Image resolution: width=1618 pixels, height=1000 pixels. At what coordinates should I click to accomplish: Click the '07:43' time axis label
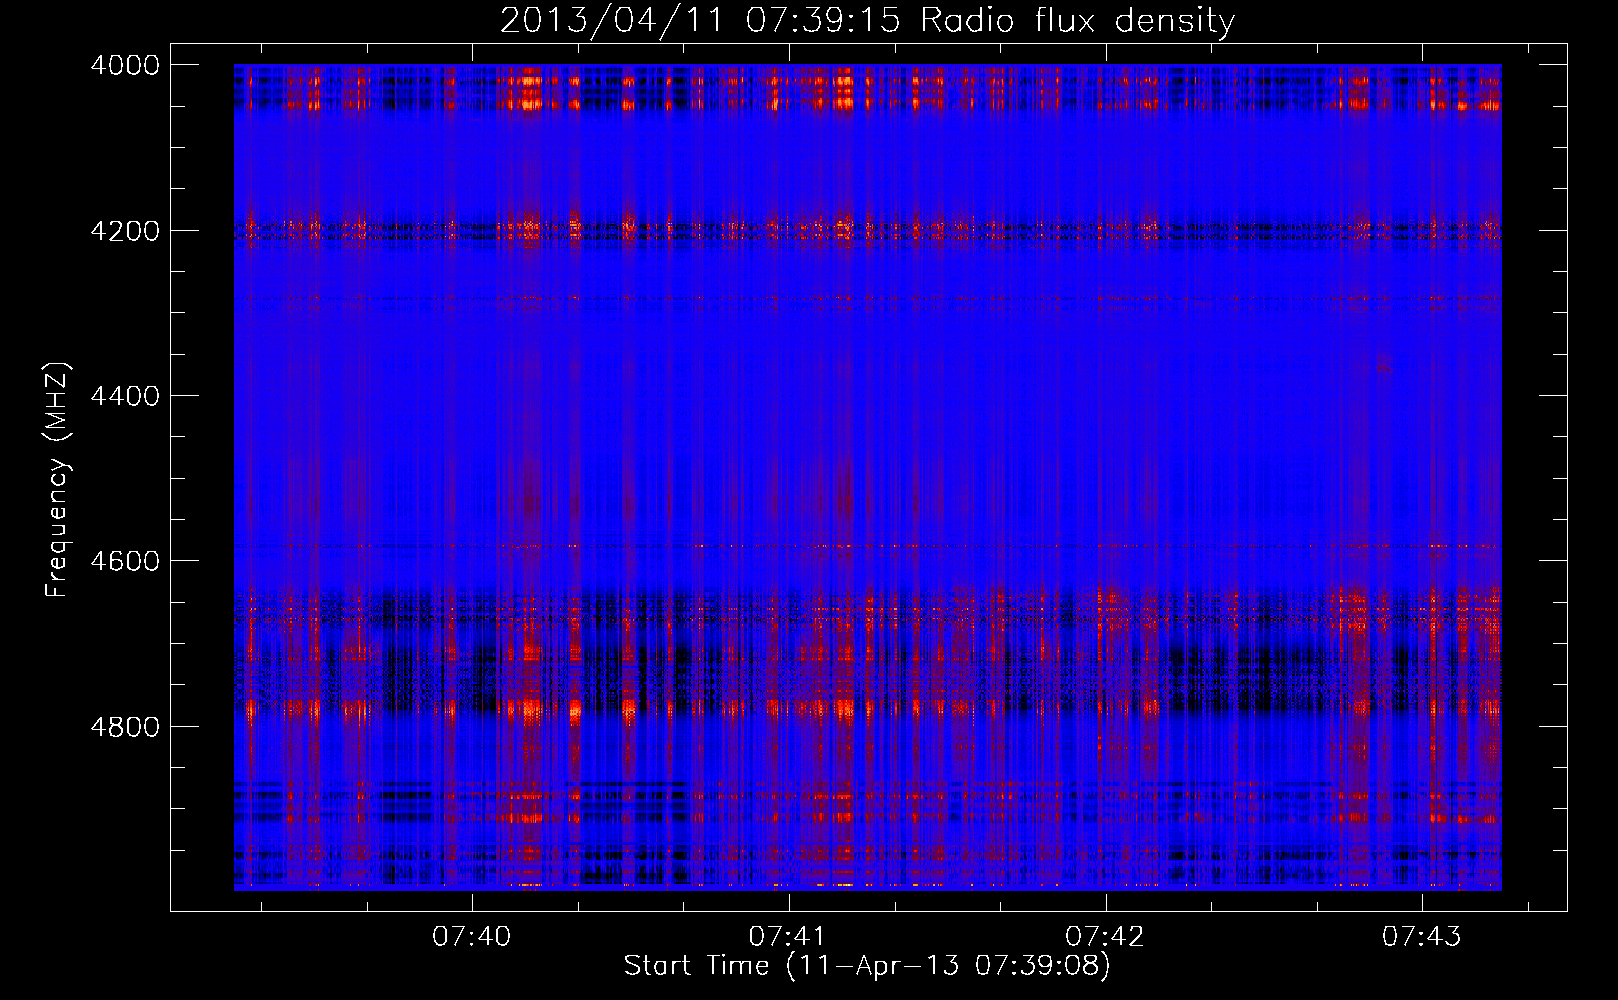[1421, 937]
